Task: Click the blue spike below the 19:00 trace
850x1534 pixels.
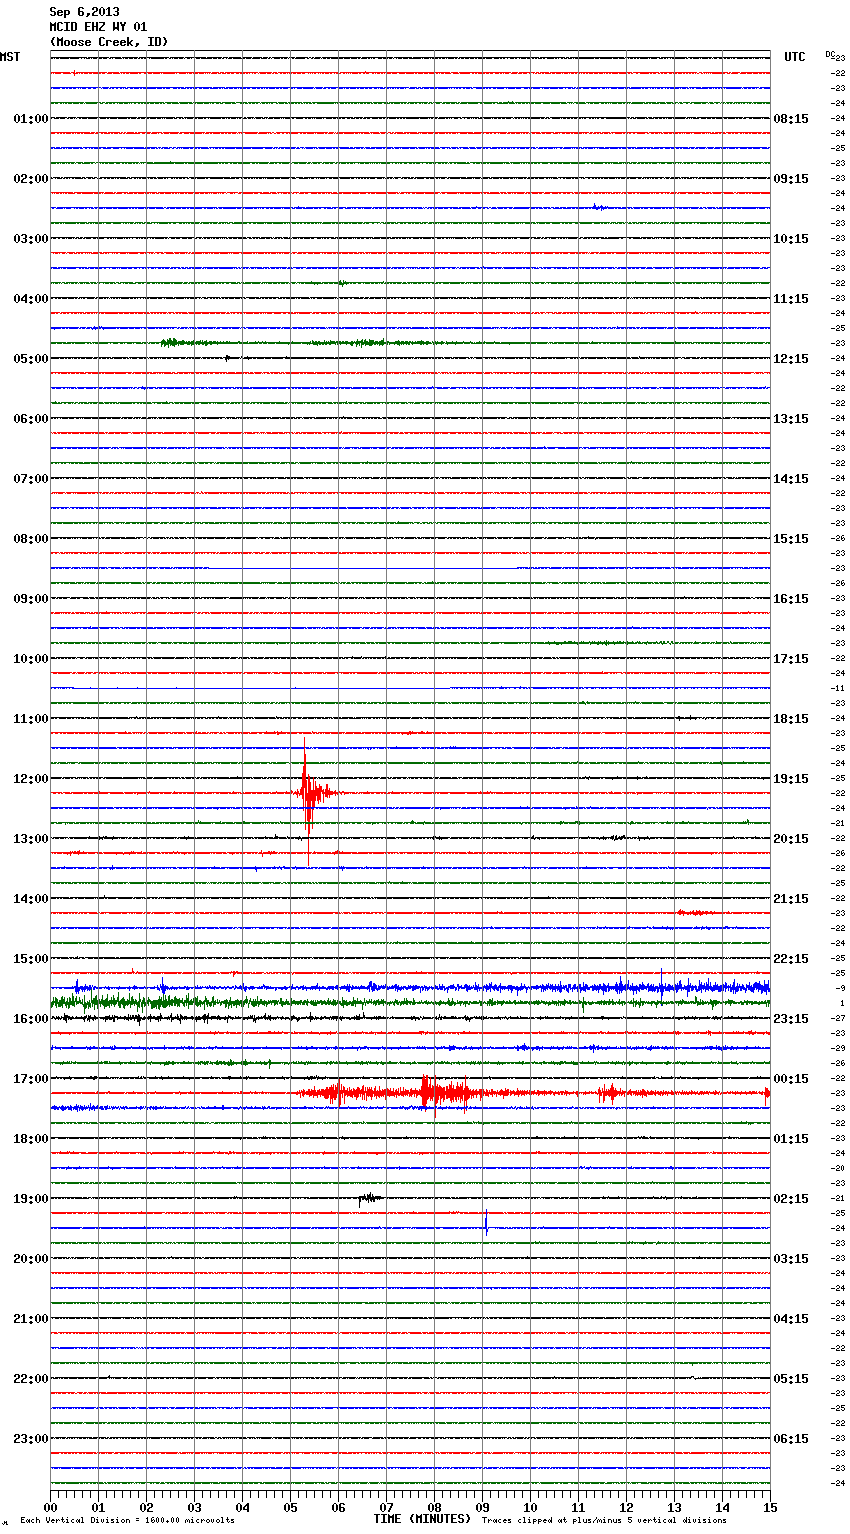Action: click(x=486, y=1223)
